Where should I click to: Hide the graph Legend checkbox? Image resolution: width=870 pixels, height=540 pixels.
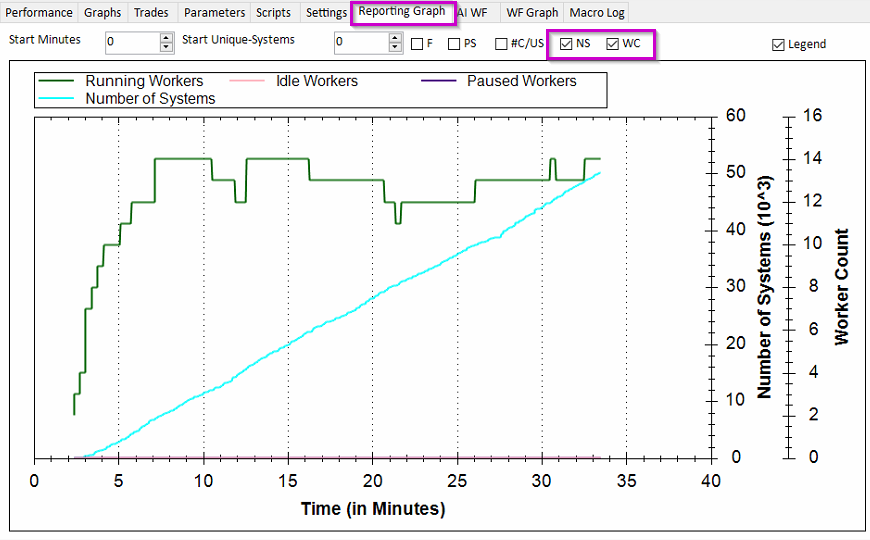(779, 44)
